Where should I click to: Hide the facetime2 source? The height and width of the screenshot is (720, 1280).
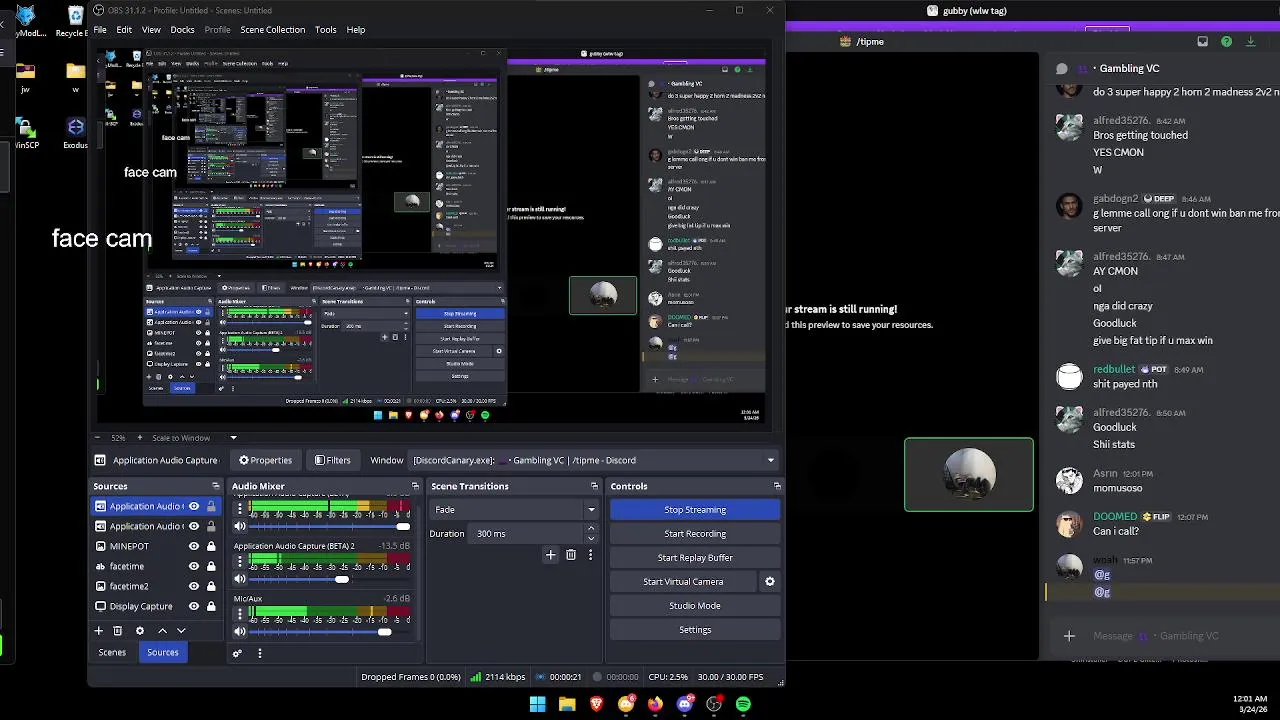point(194,586)
